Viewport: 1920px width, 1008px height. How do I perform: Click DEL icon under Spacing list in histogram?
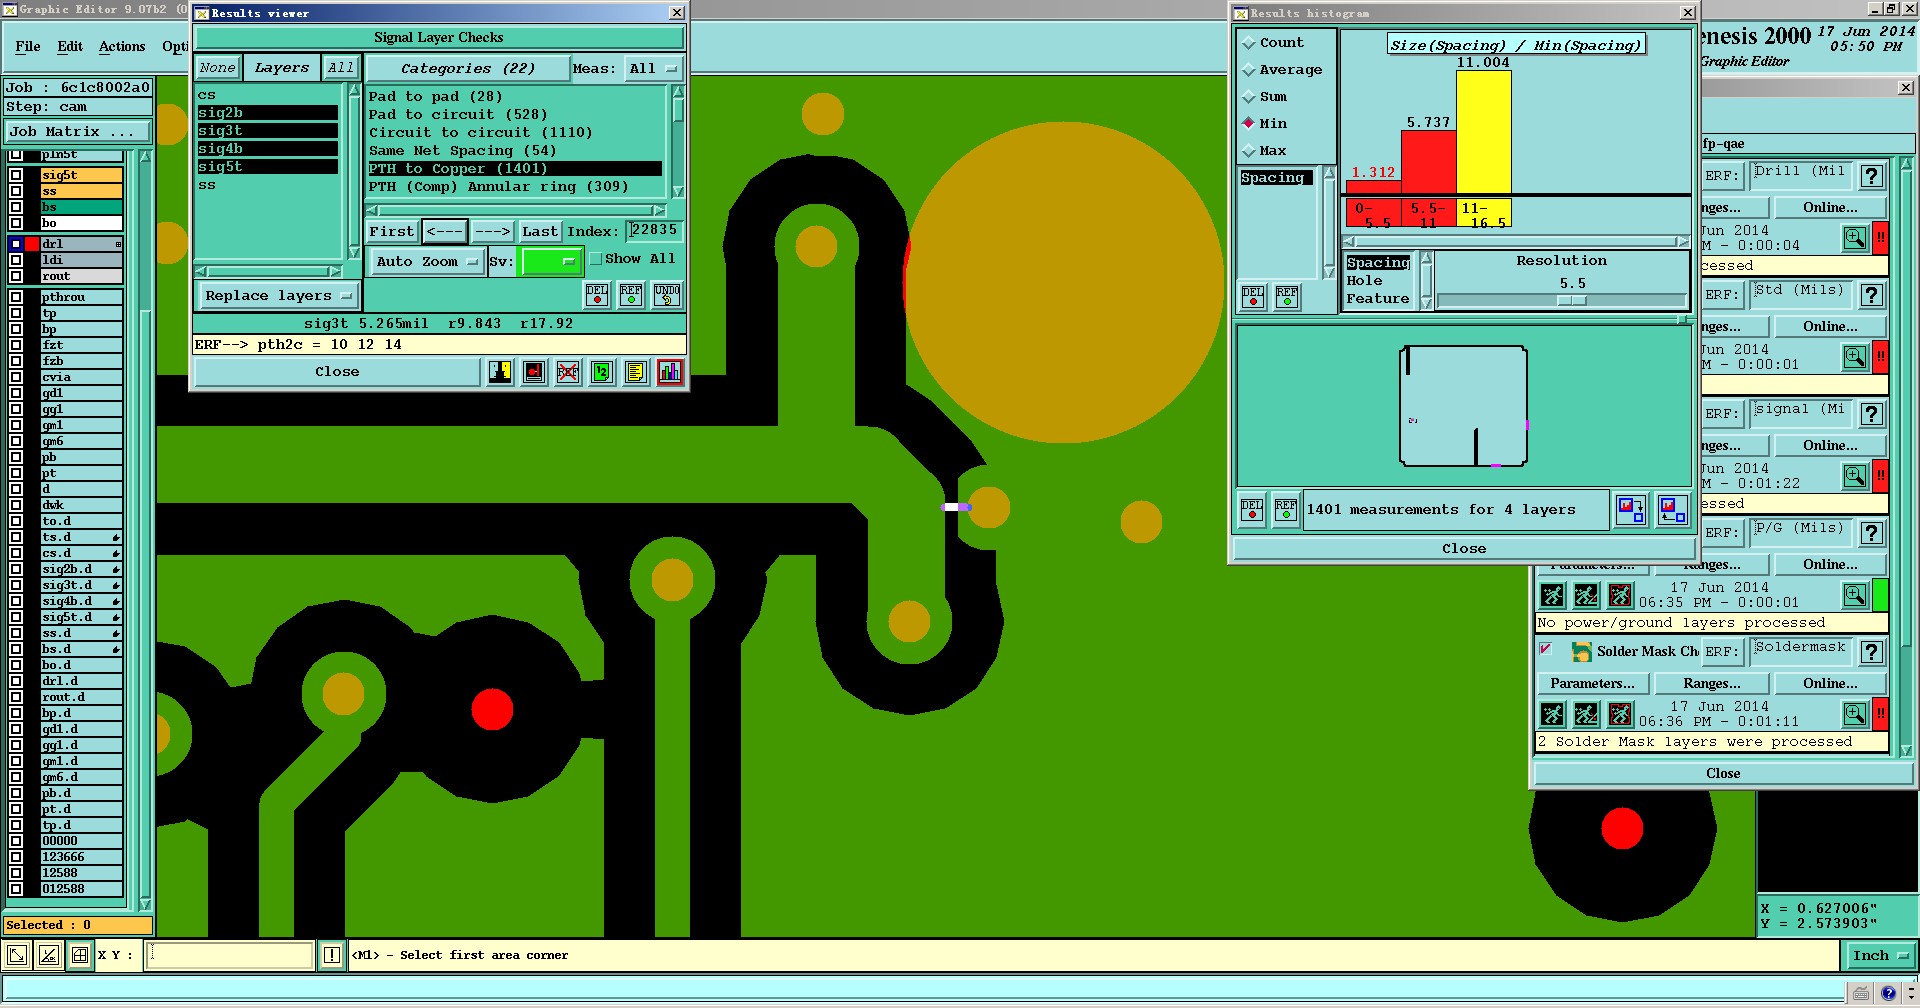point(1253,297)
